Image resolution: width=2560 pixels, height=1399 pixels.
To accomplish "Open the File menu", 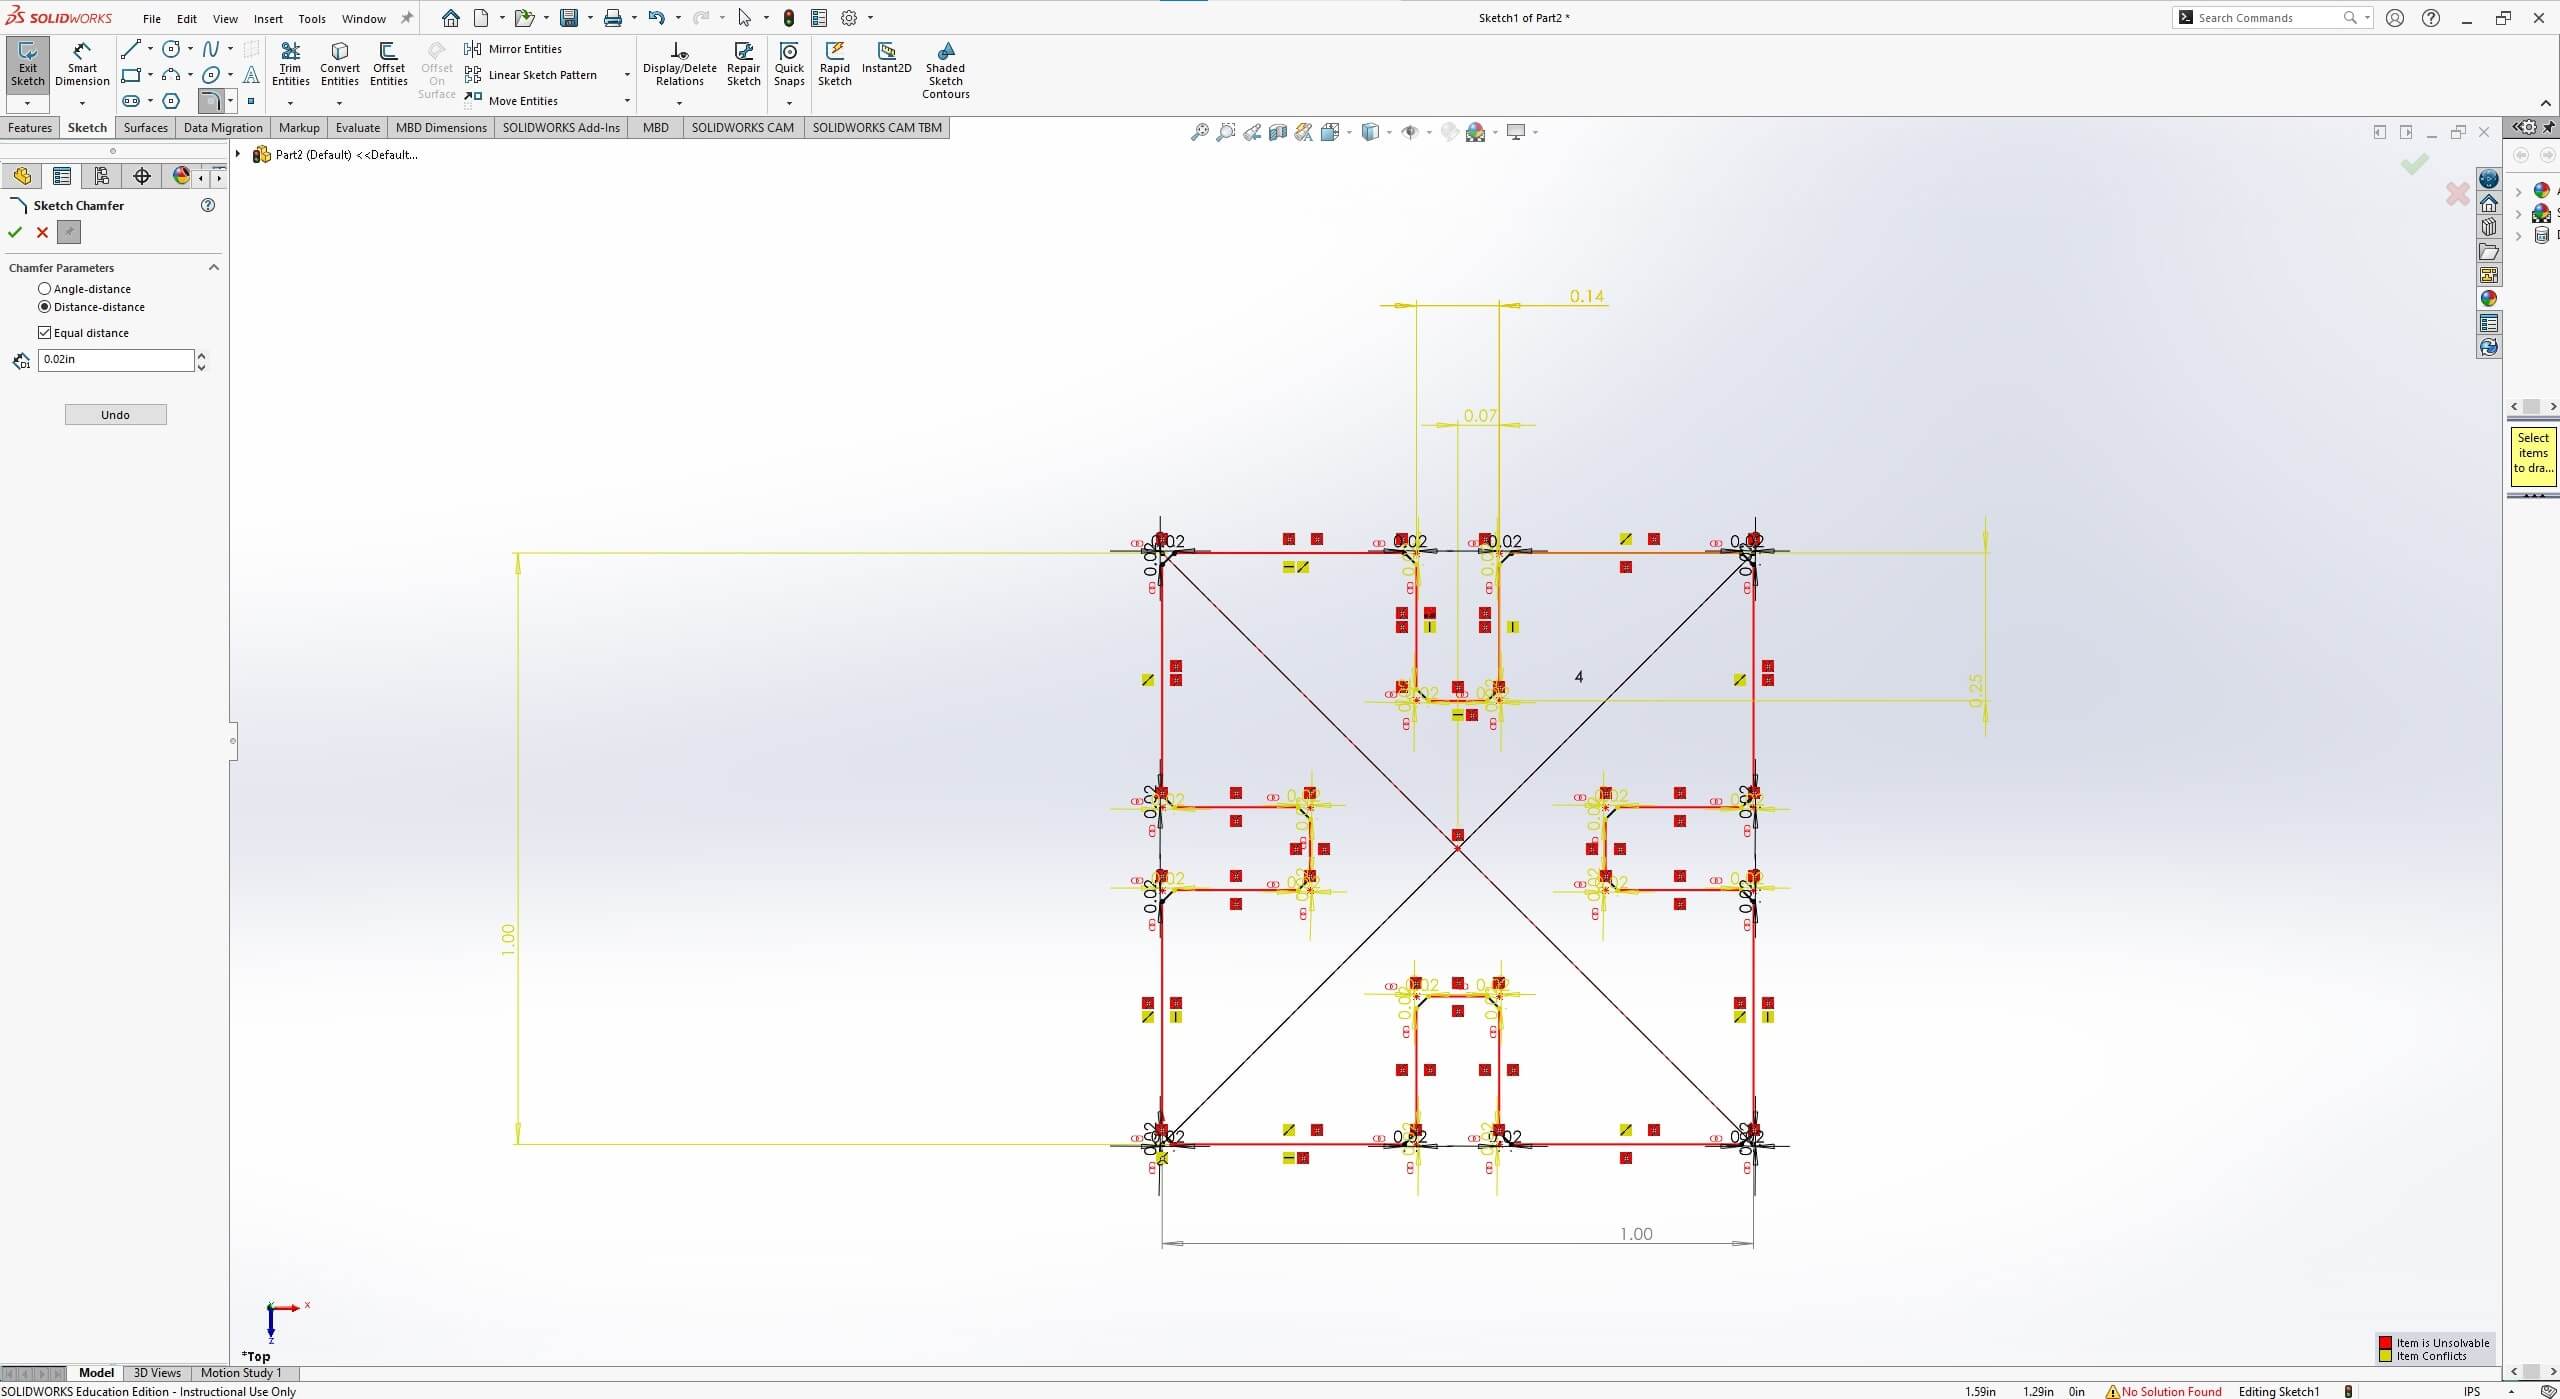I will [x=152, y=19].
